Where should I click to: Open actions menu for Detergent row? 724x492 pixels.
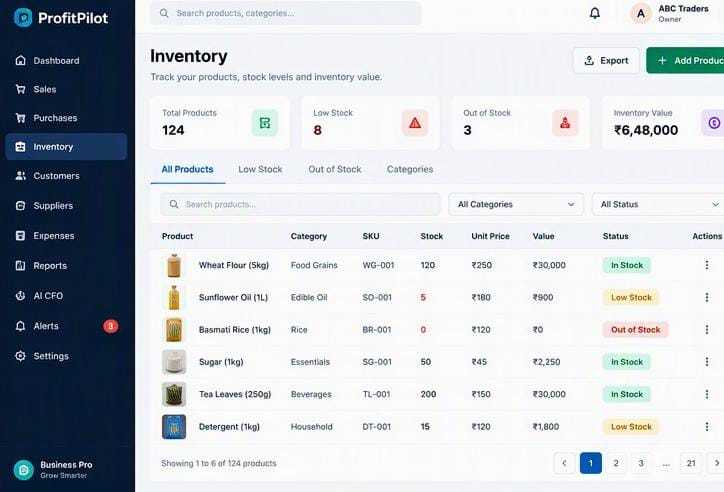coord(706,426)
